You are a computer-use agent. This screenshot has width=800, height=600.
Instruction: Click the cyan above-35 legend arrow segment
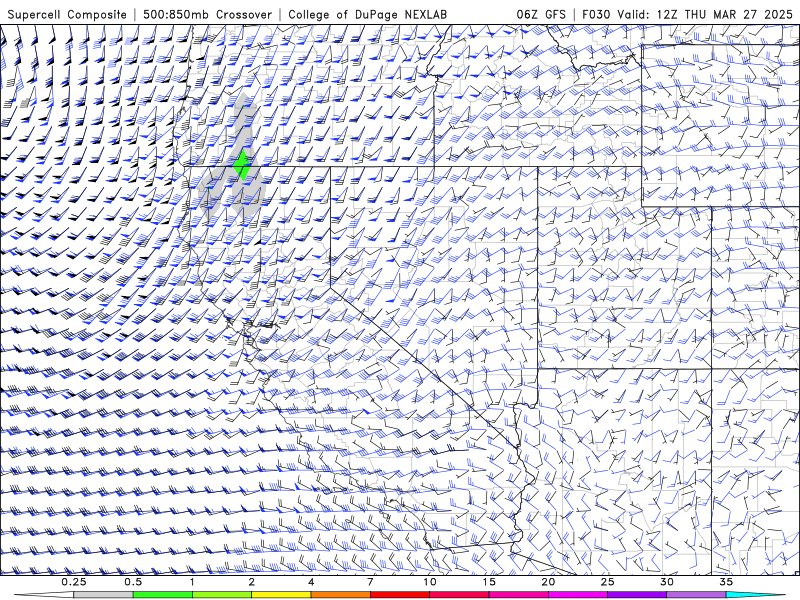(756, 595)
